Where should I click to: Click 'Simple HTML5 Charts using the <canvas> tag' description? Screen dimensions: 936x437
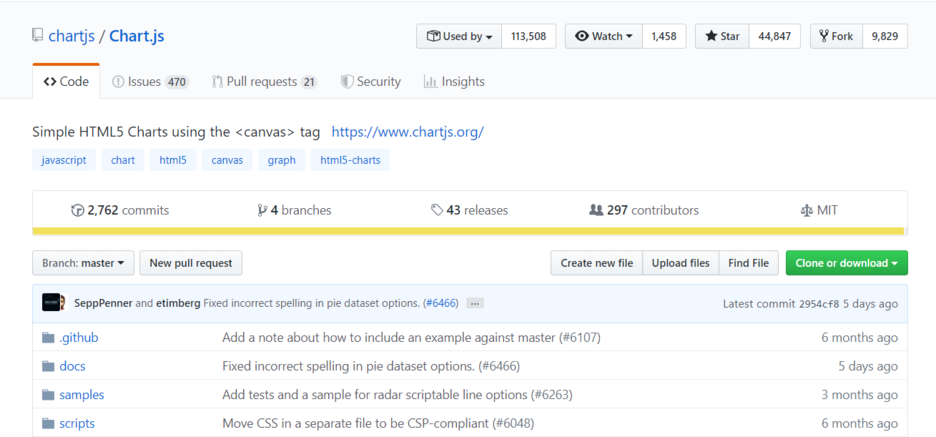(x=176, y=132)
